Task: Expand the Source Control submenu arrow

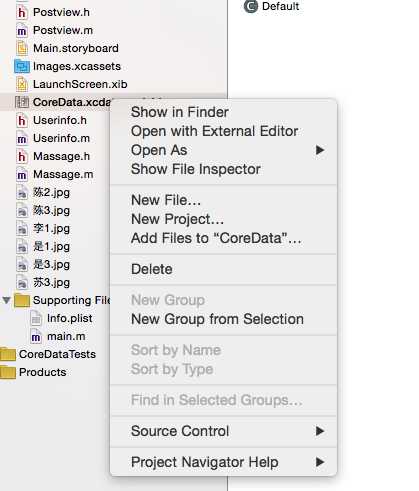Action: click(320, 431)
